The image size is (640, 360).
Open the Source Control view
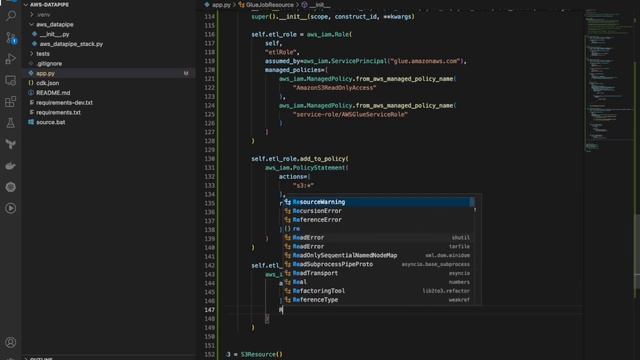(x=11, y=38)
